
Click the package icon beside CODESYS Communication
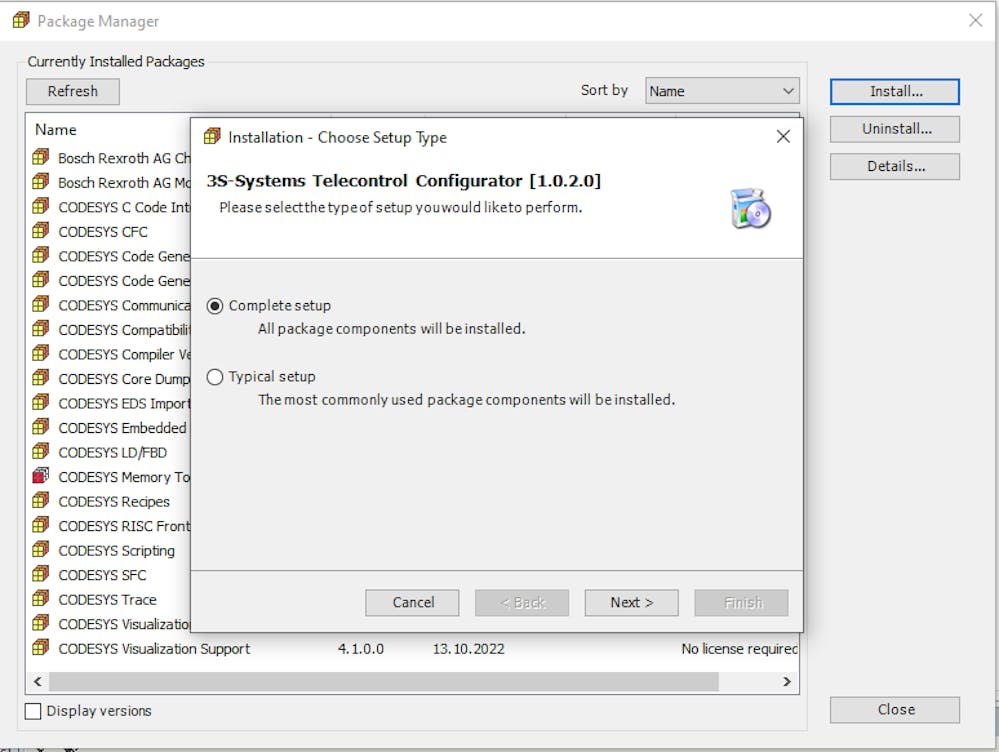click(x=40, y=304)
